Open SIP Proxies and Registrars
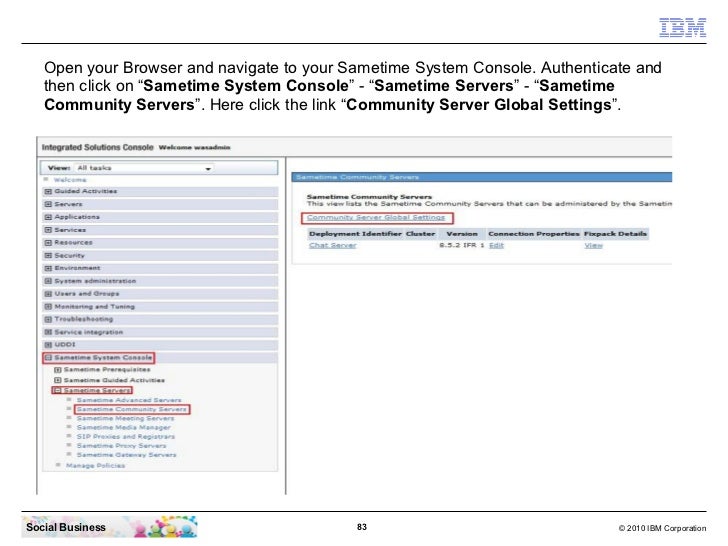Image resolution: width=728 pixels, height=546 pixels. (126, 436)
